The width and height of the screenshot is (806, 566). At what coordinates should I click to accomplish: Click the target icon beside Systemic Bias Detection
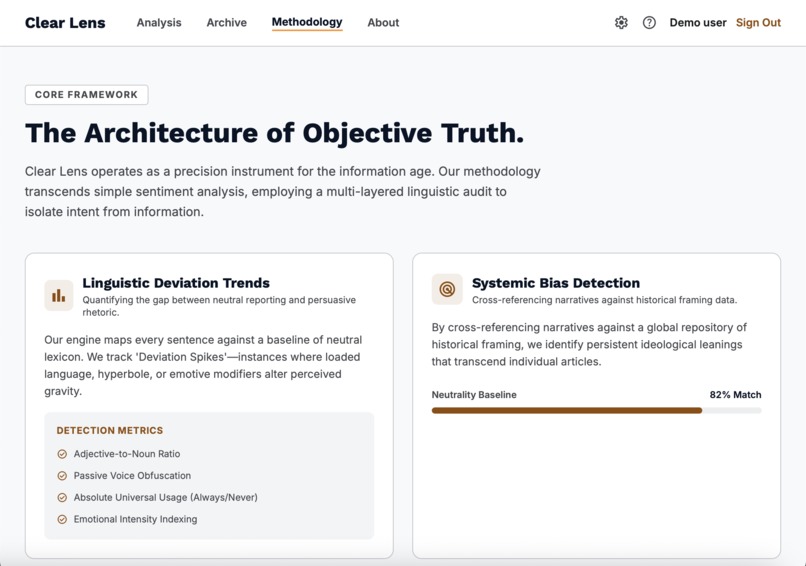(x=447, y=289)
